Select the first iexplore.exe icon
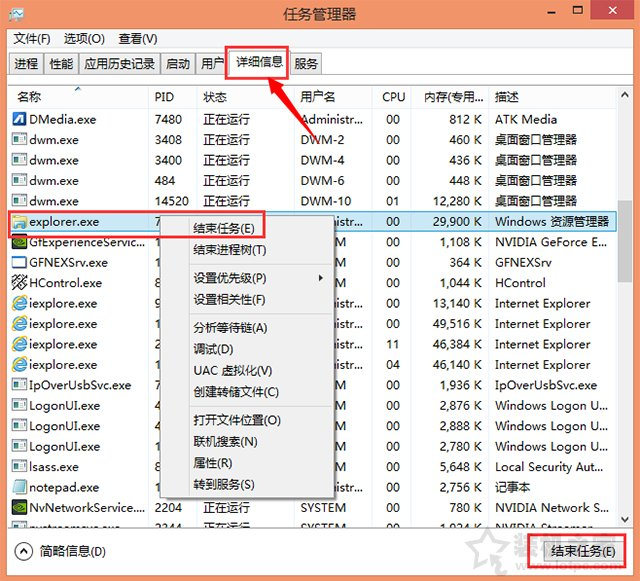Screen dimensions: 640x581 [x=19, y=304]
